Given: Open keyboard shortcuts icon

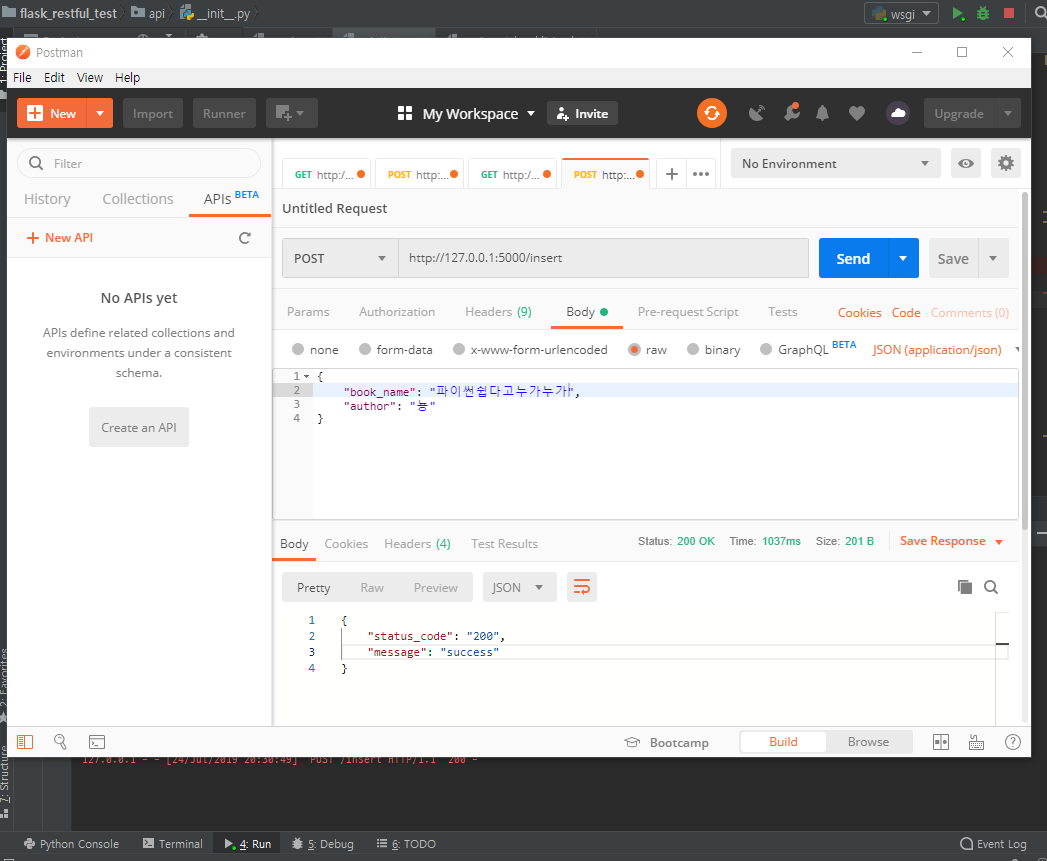Looking at the screenshot, I should pyautogui.click(x=976, y=742).
